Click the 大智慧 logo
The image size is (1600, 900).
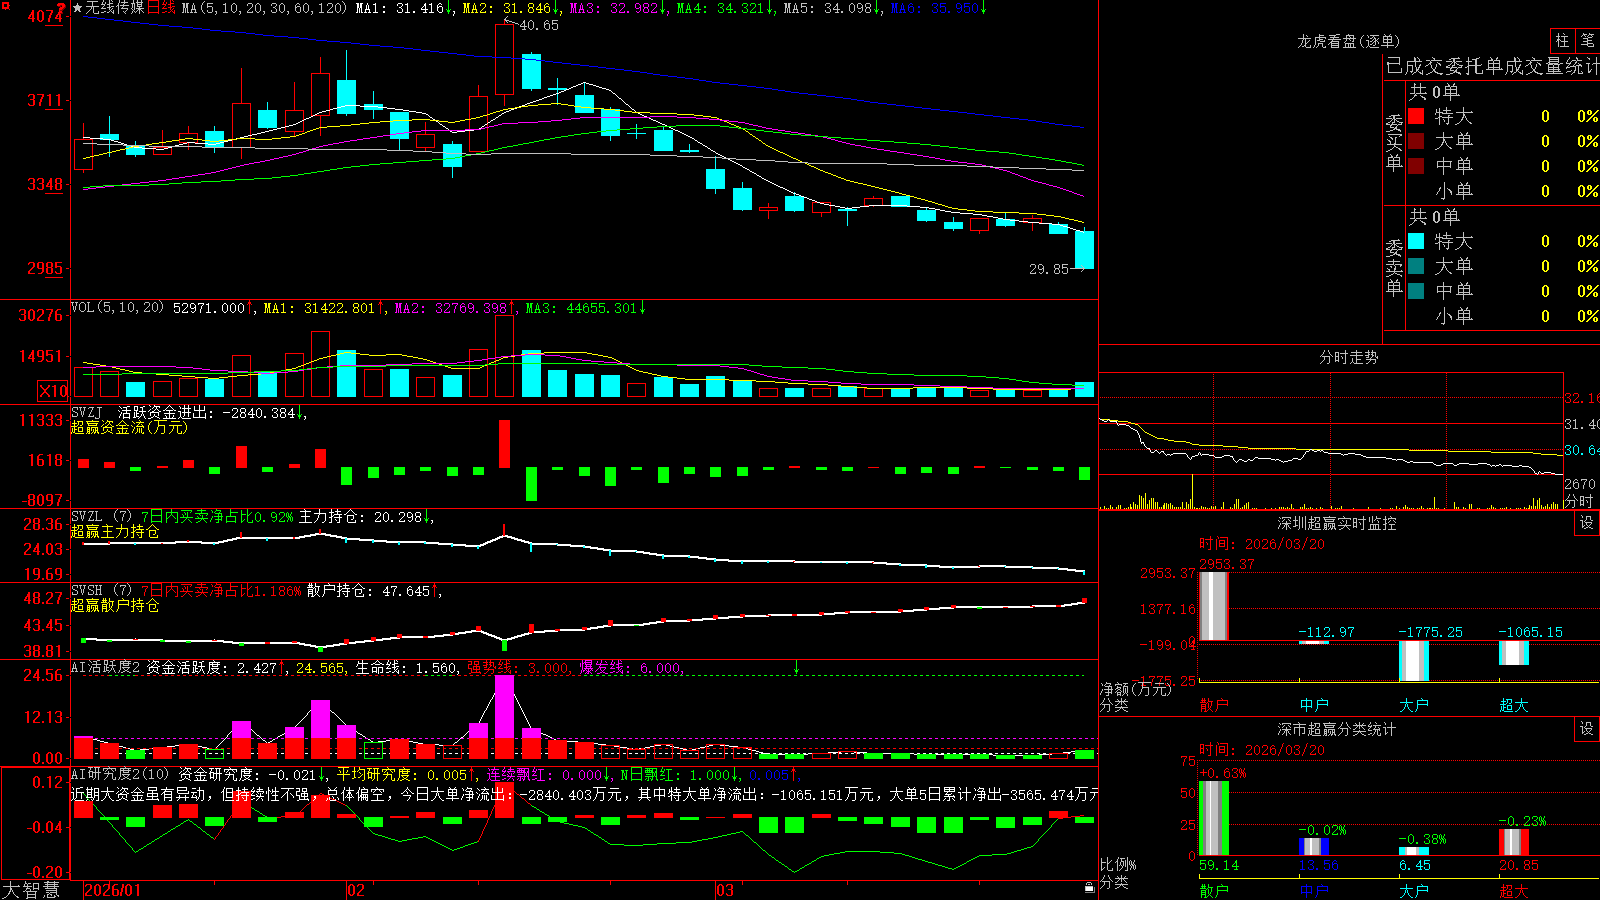click(31, 890)
